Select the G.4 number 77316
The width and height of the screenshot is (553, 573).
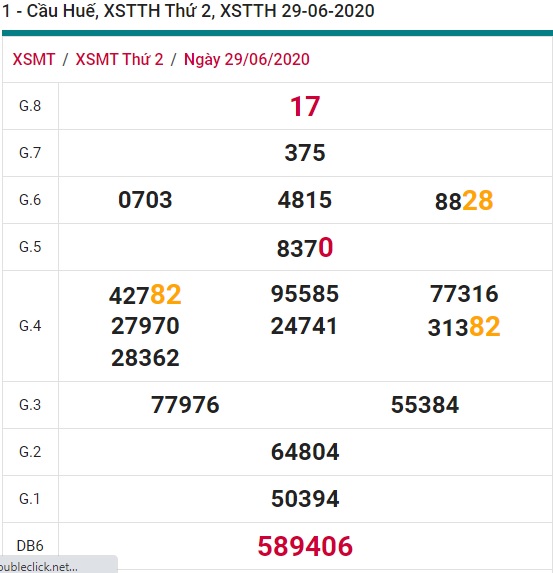pos(464,294)
